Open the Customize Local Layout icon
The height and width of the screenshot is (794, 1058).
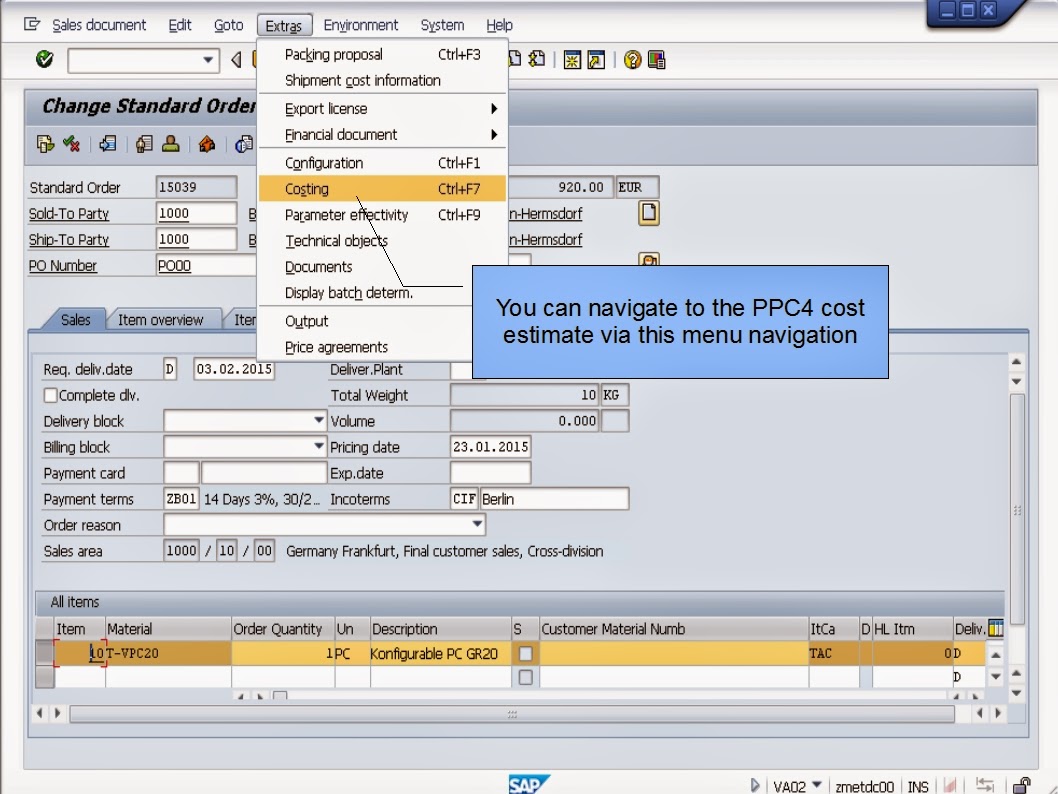pyautogui.click(x=657, y=60)
